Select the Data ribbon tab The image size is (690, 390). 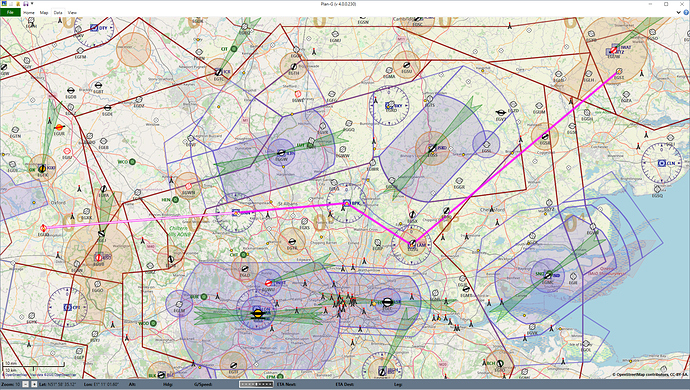tap(58, 12)
